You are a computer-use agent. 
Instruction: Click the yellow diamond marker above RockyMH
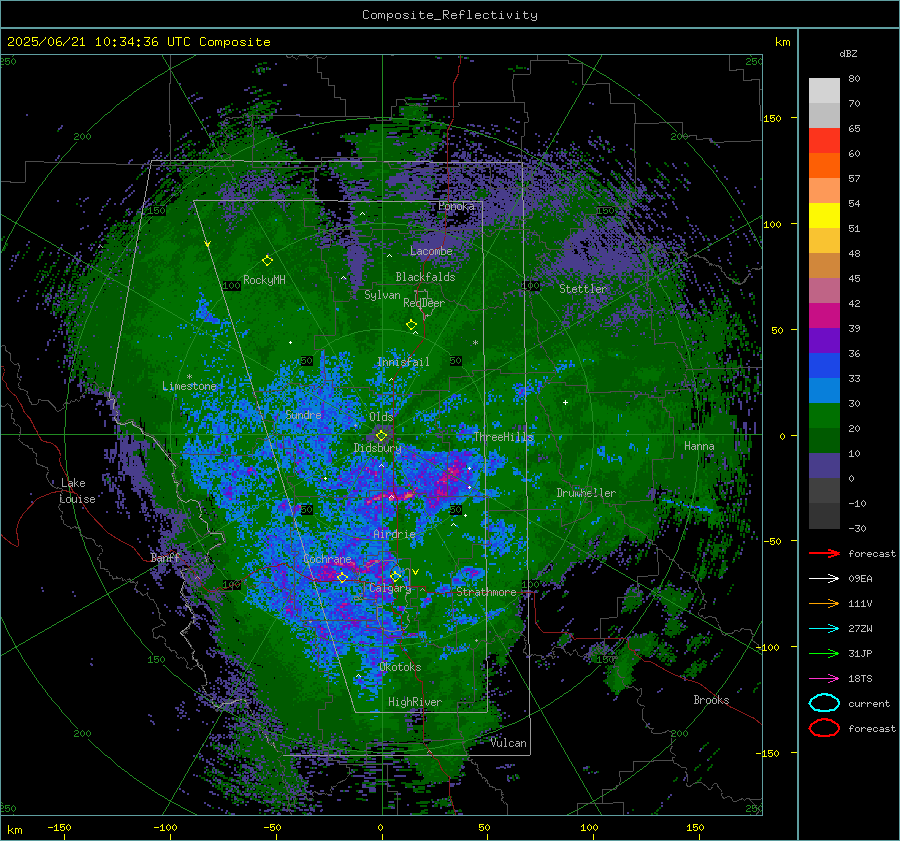click(267, 261)
